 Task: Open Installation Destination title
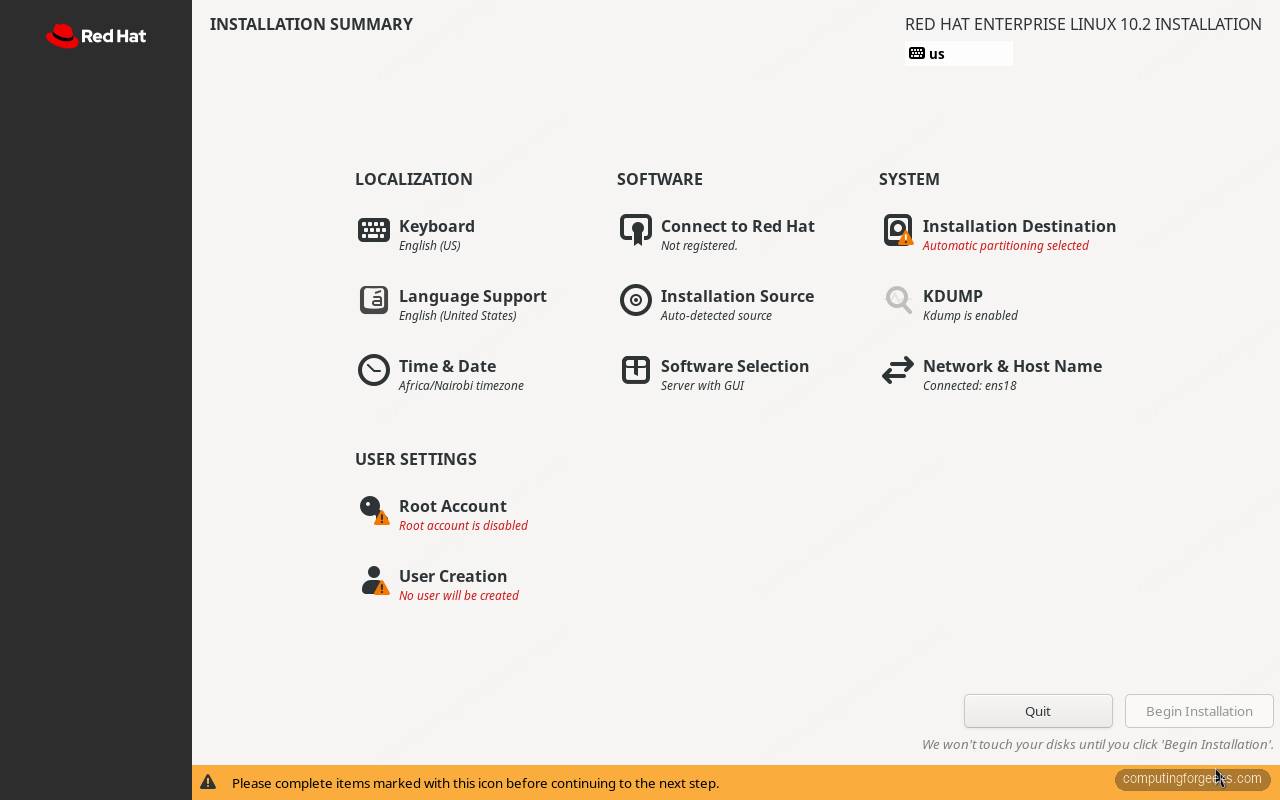coord(1019,226)
